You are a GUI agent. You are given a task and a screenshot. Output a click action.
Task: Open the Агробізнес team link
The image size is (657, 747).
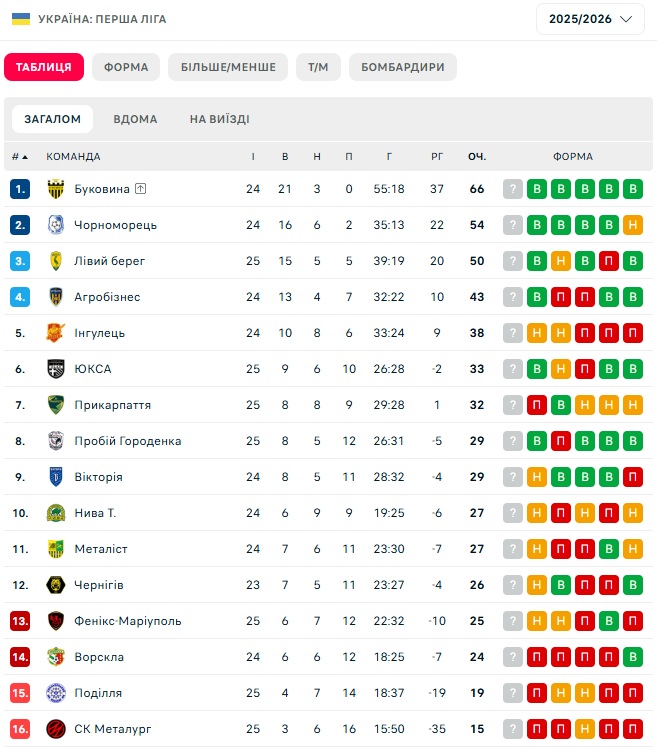tap(107, 297)
